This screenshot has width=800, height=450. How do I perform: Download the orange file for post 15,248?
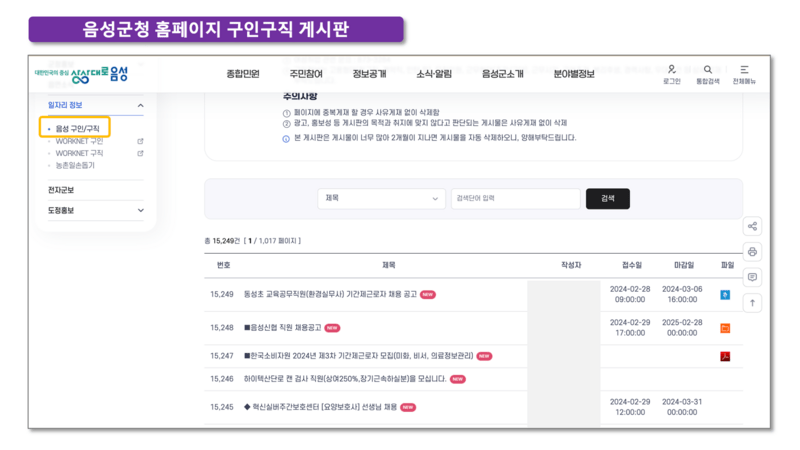[725, 328]
